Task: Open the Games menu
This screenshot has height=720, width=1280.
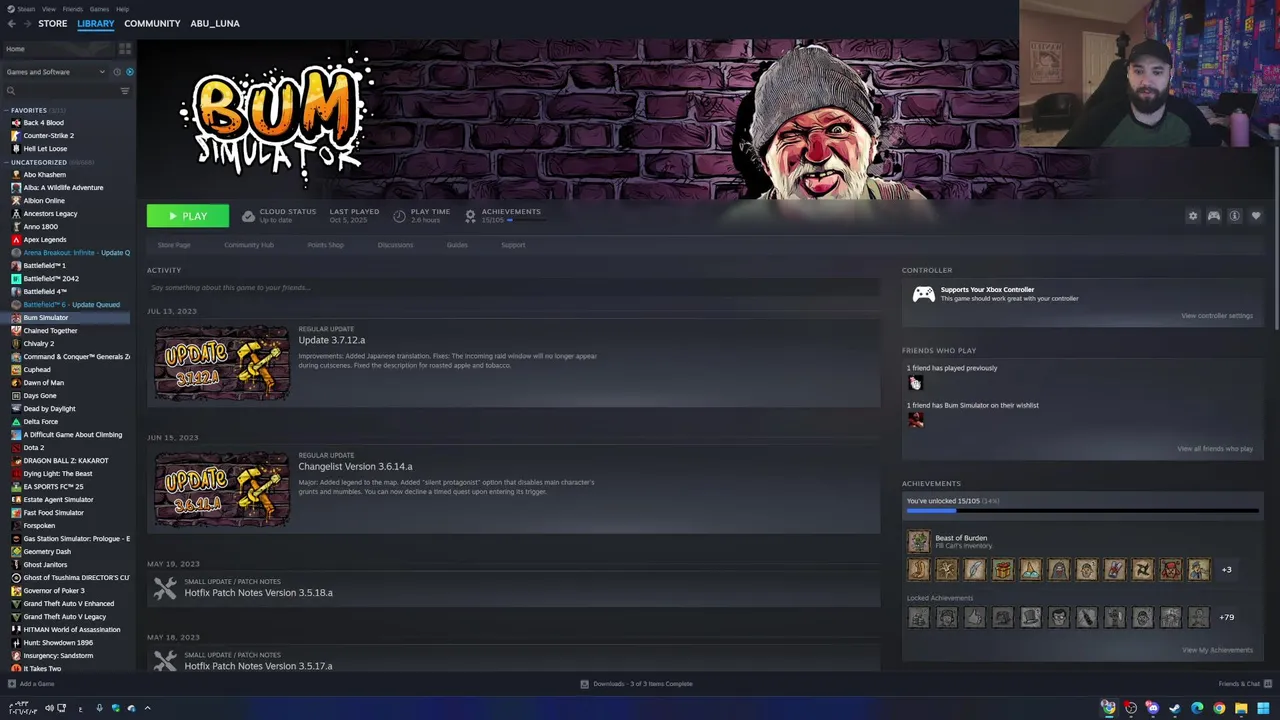Action: pyautogui.click(x=99, y=9)
